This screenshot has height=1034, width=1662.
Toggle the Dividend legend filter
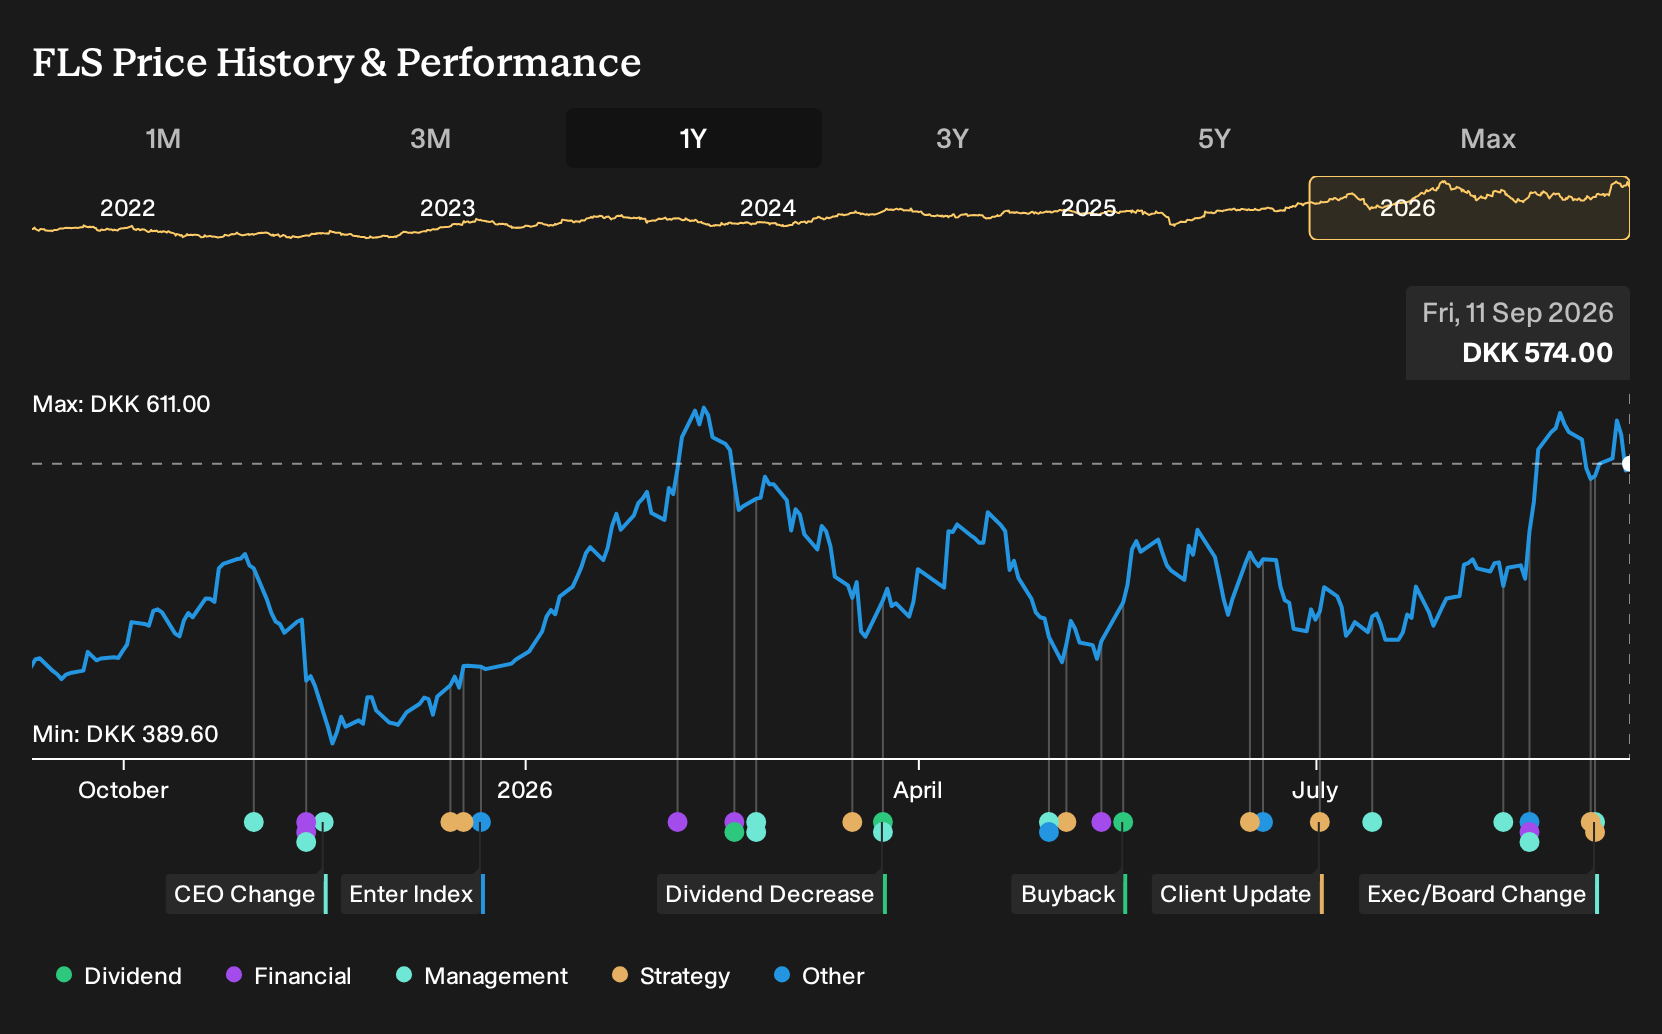click(x=119, y=976)
